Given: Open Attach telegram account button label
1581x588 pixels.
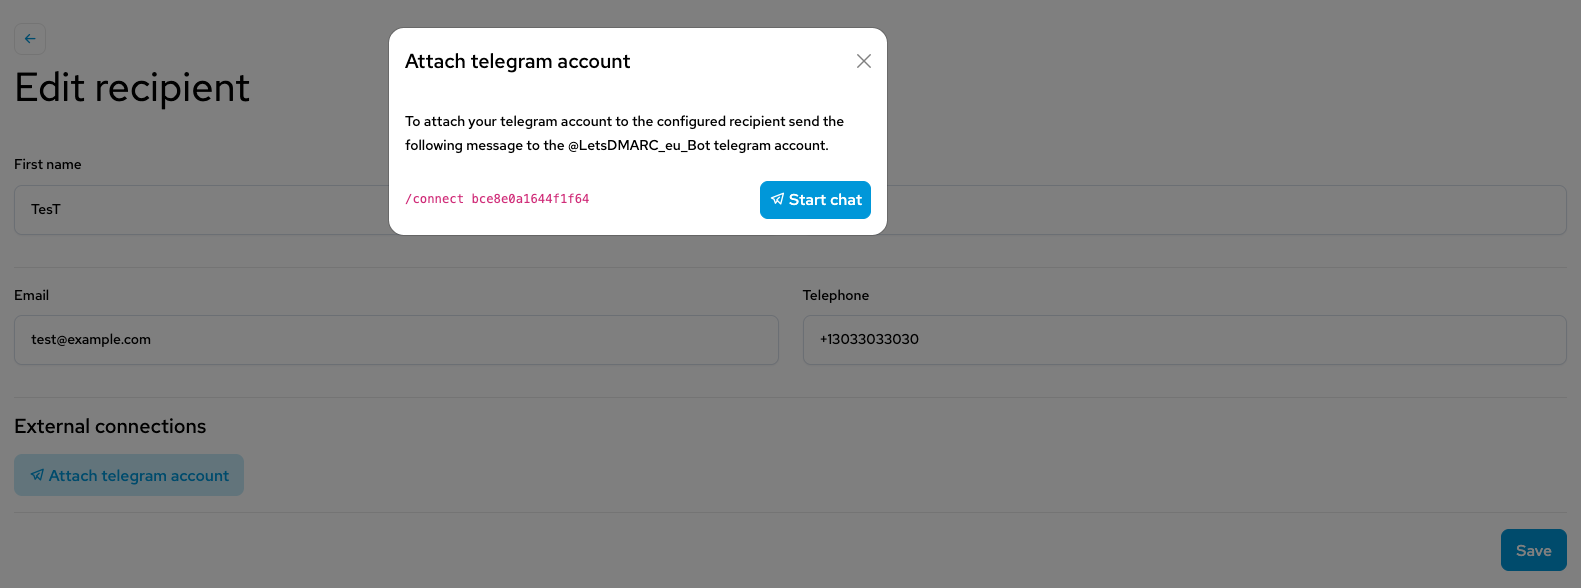Looking at the screenshot, I should click(x=139, y=476).
